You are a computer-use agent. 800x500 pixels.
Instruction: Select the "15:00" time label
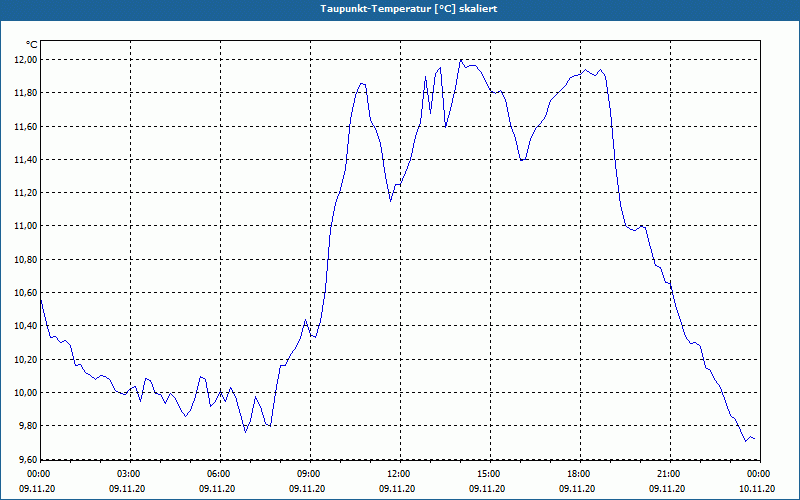coord(487,474)
